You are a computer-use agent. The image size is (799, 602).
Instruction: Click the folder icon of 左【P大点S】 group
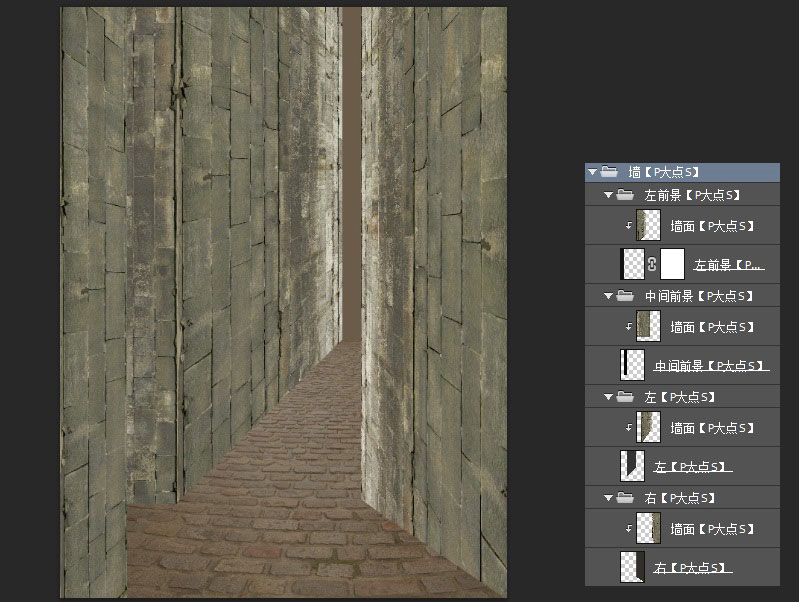click(625, 397)
